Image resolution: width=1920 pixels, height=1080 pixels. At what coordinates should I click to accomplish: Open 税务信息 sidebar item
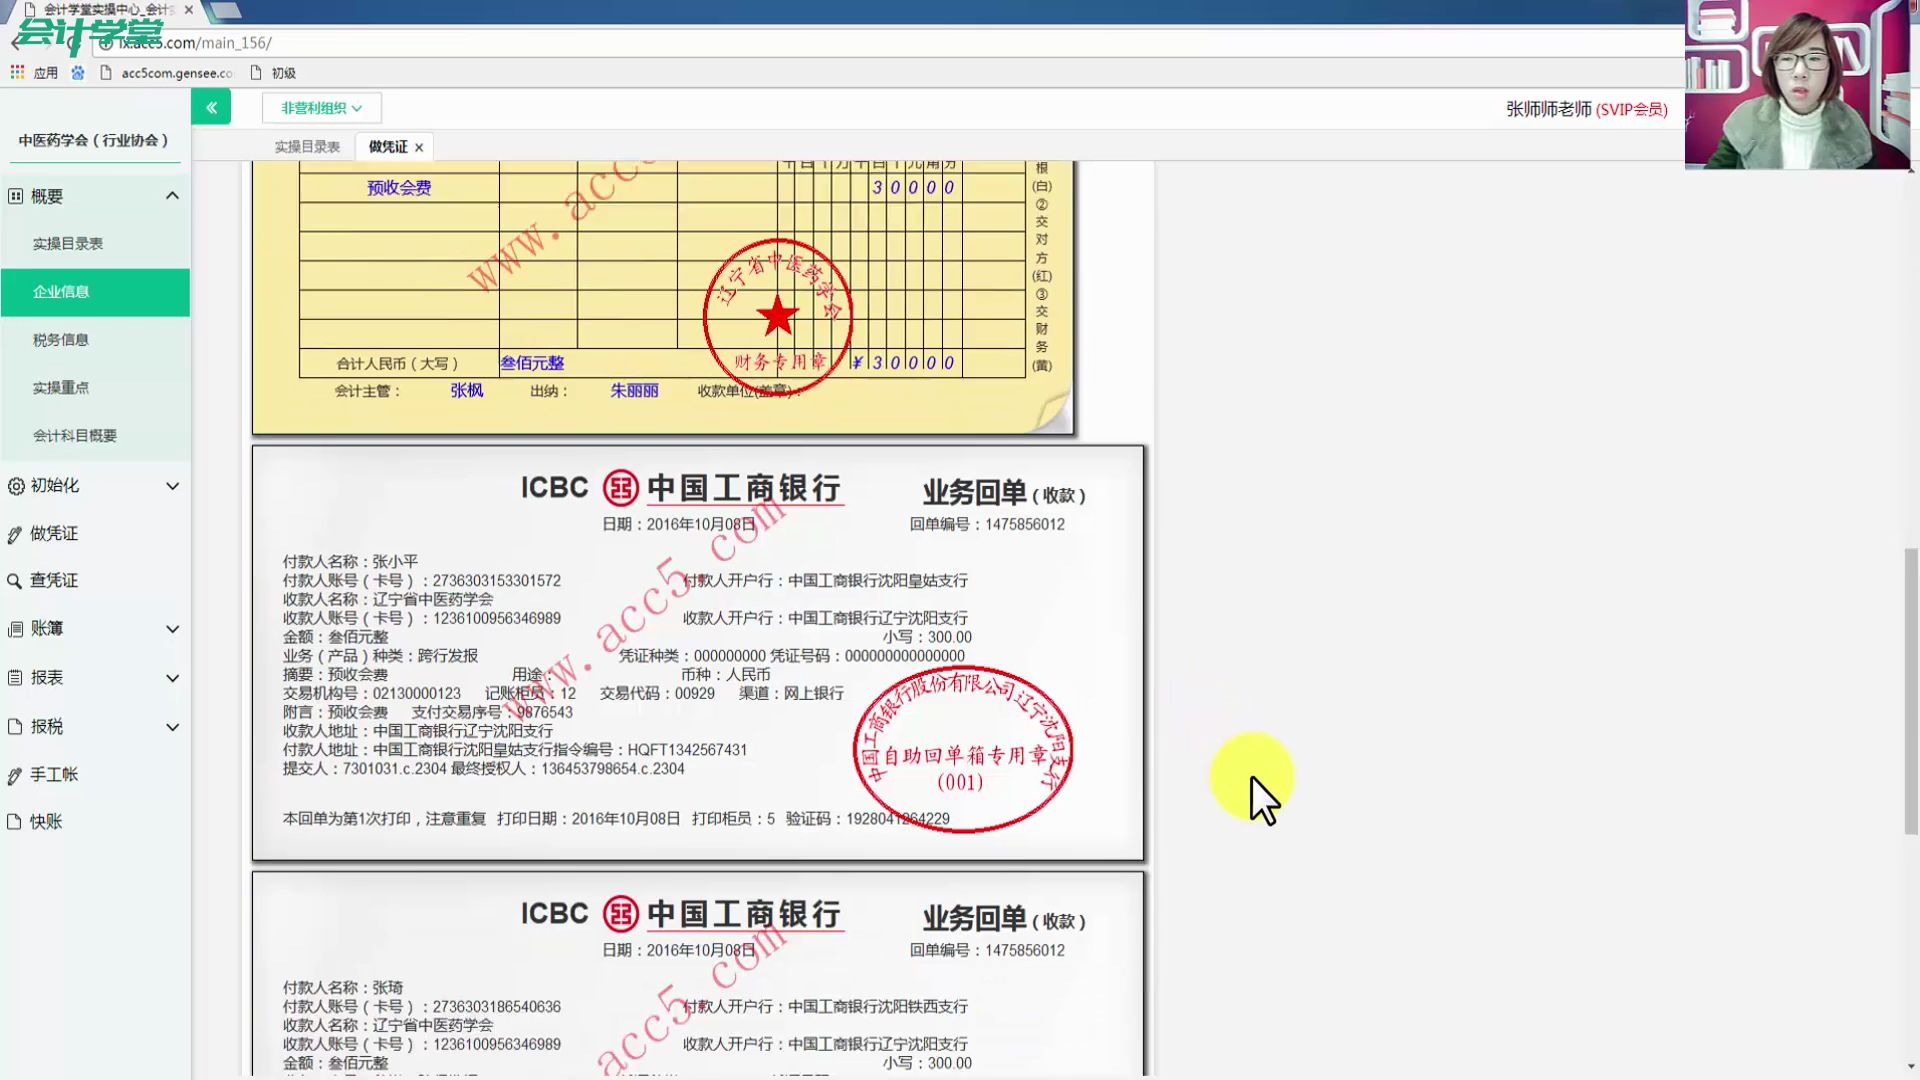61,340
